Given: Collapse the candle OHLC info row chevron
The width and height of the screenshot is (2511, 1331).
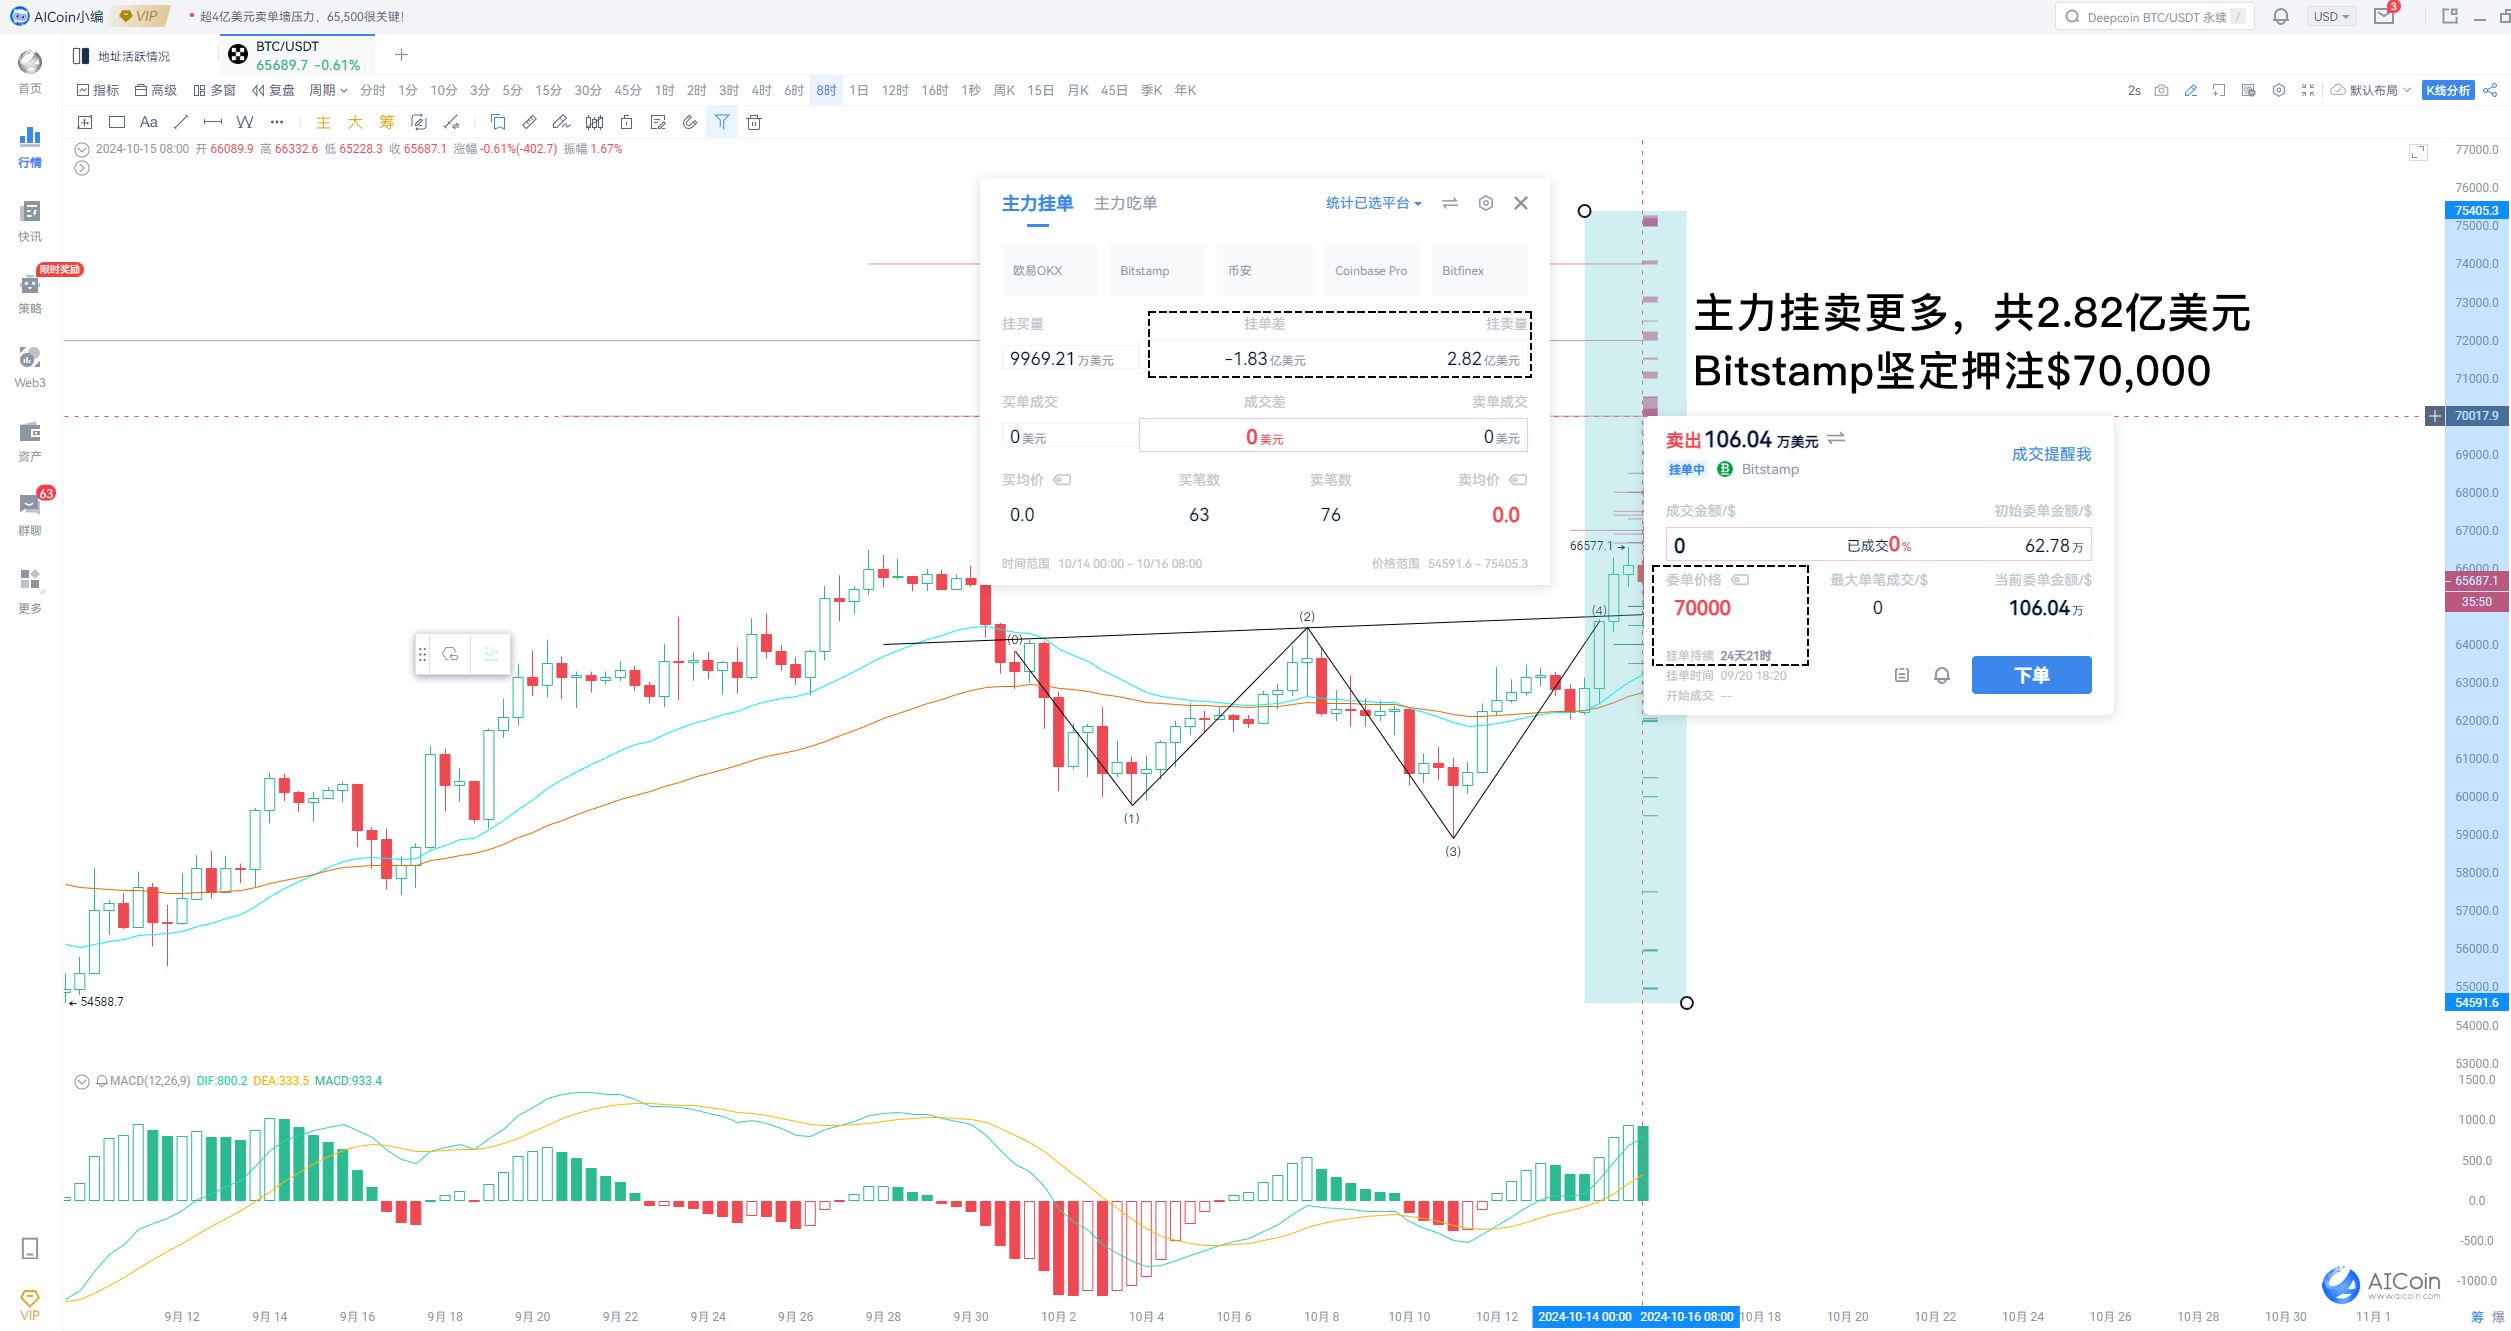Looking at the screenshot, I should 82,149.
